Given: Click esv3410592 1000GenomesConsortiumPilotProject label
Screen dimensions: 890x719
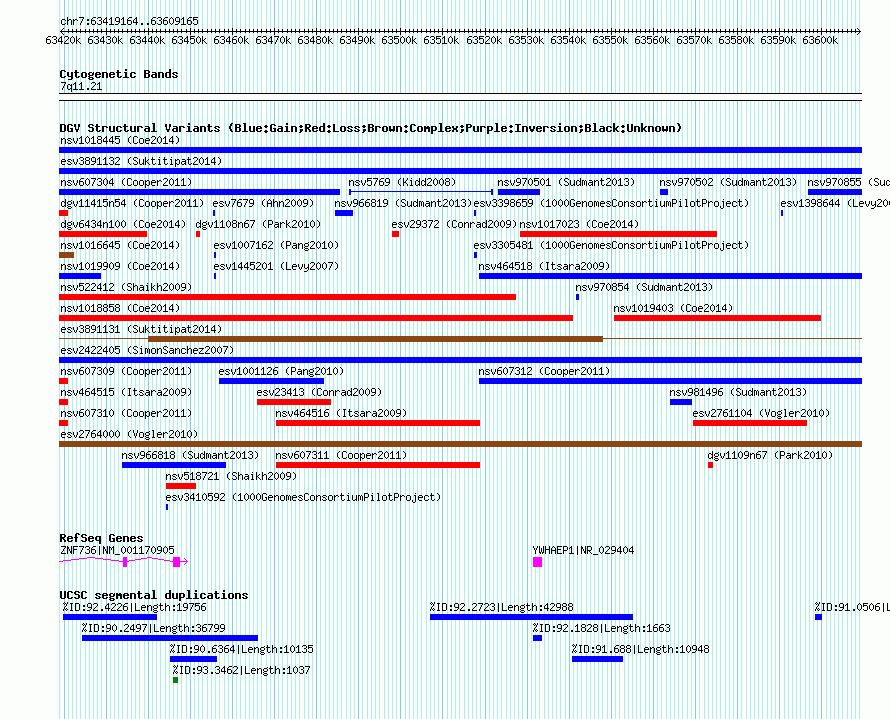Looking at the screenshot, I should coord(303,497).
